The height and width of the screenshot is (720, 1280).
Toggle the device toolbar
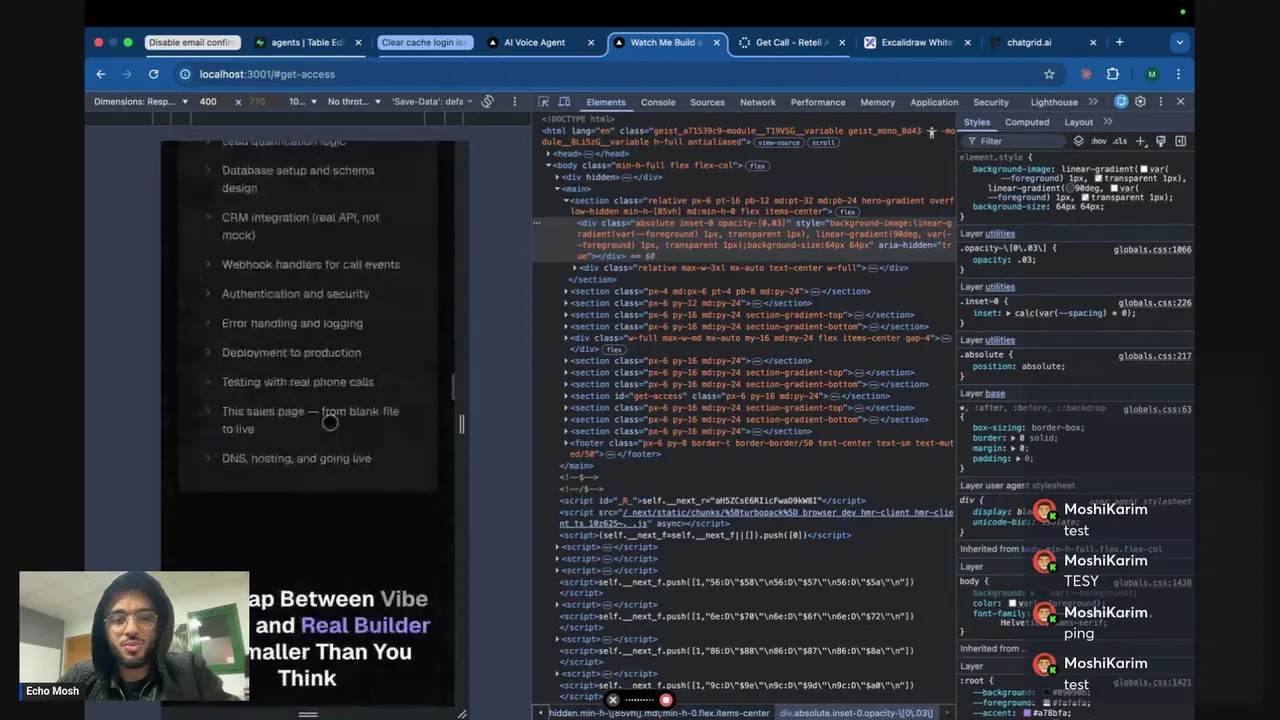click(564, 102)
